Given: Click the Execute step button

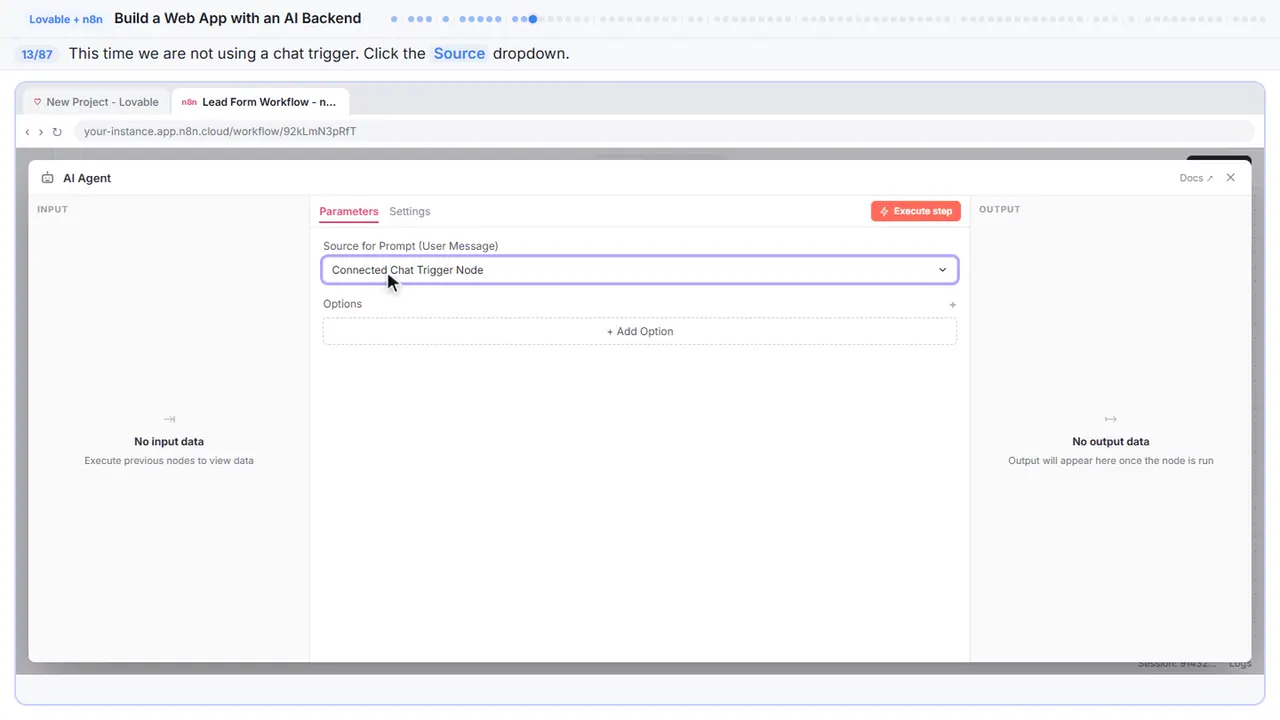Looking at the screenshot, I should [x=916, y=211].
